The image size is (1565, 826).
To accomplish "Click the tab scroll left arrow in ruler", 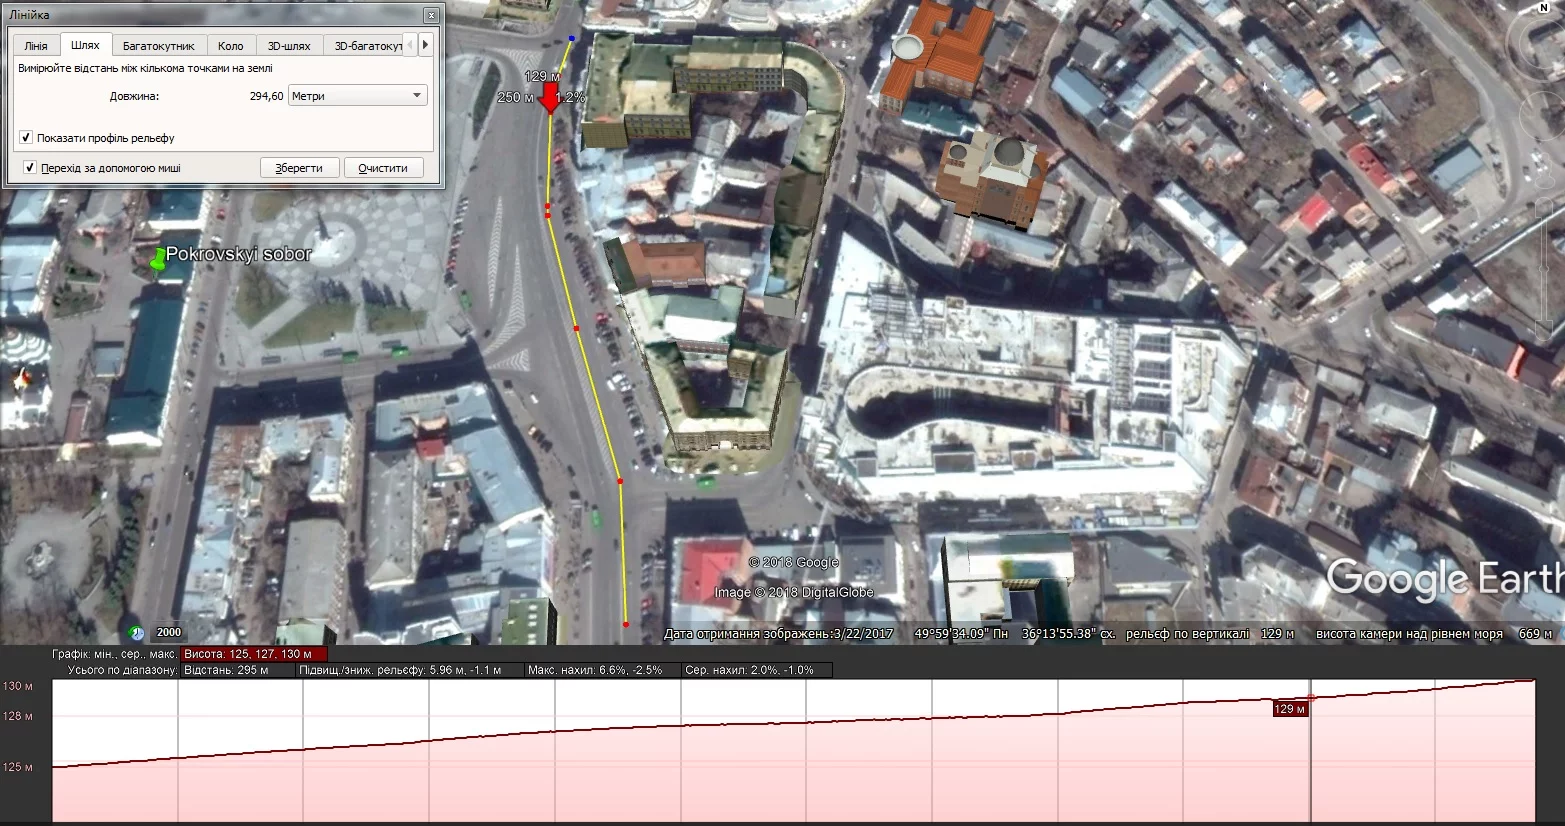I will [x=411, y=45].
